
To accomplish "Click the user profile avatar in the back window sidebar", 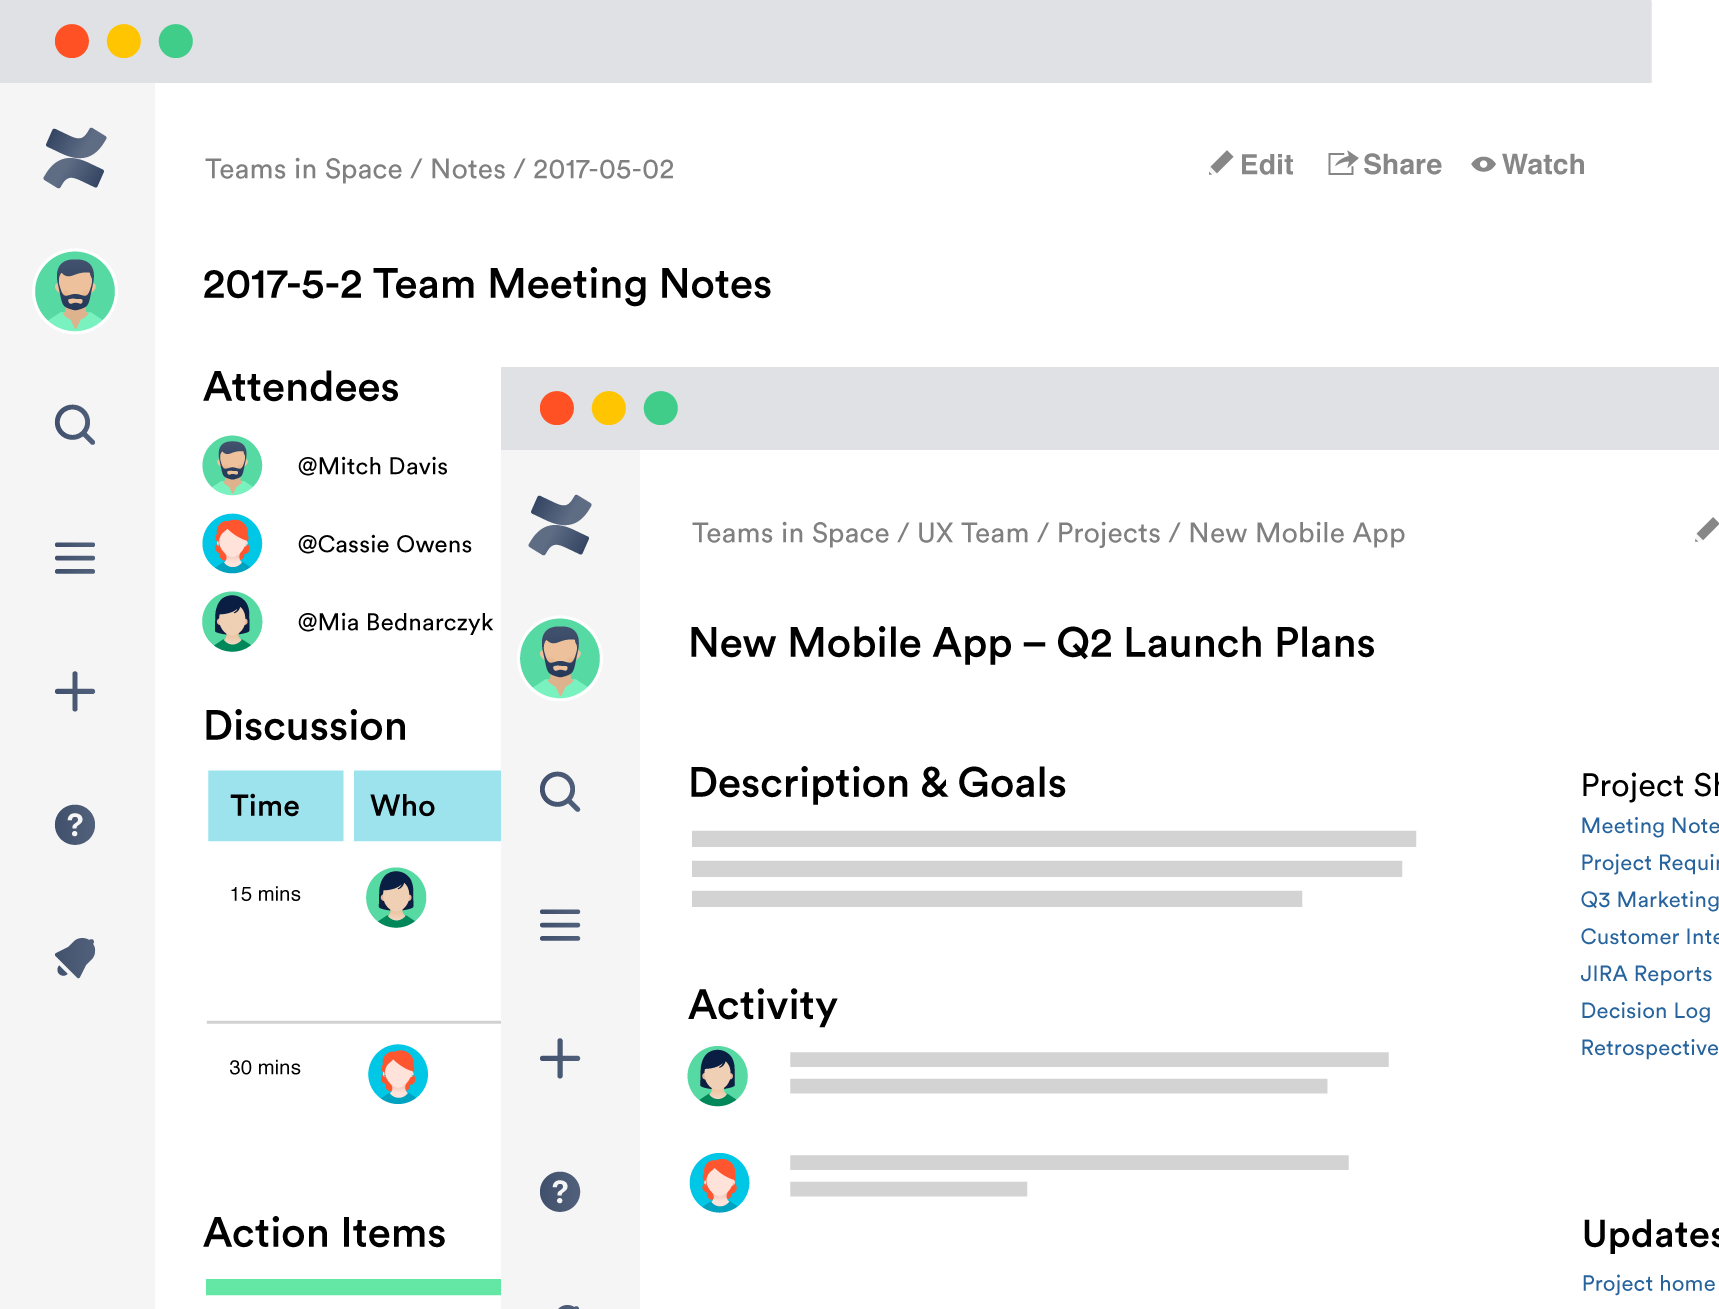I will [x=75, y=291].
